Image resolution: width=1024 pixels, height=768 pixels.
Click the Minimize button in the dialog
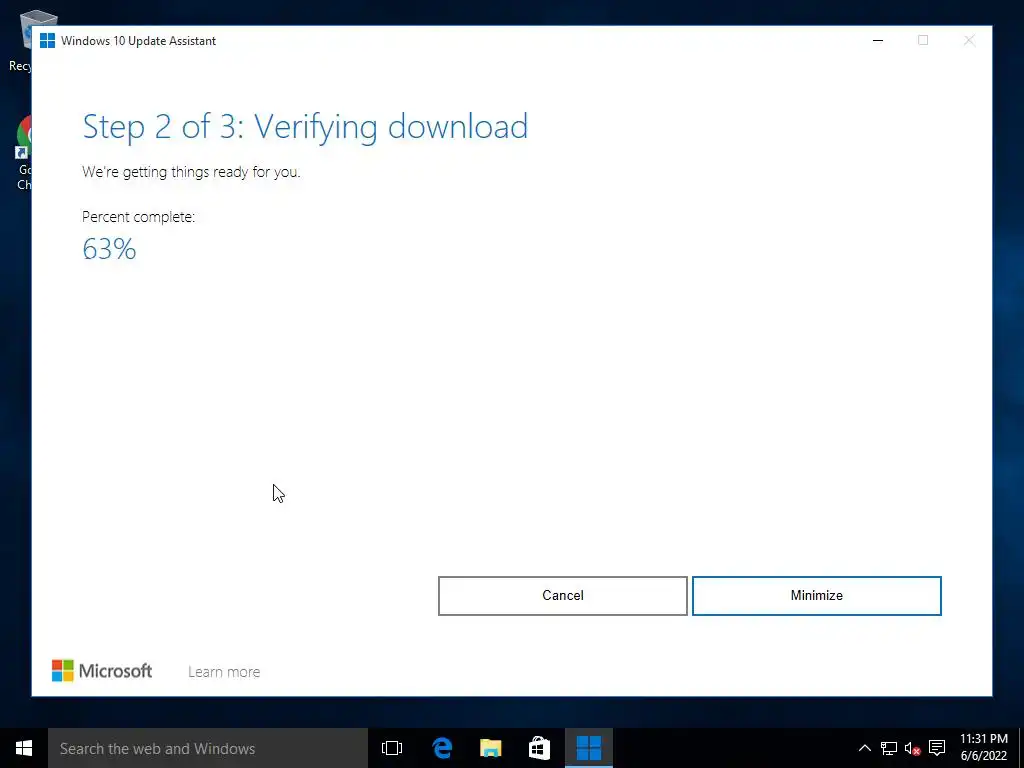(x=816, y=596)
